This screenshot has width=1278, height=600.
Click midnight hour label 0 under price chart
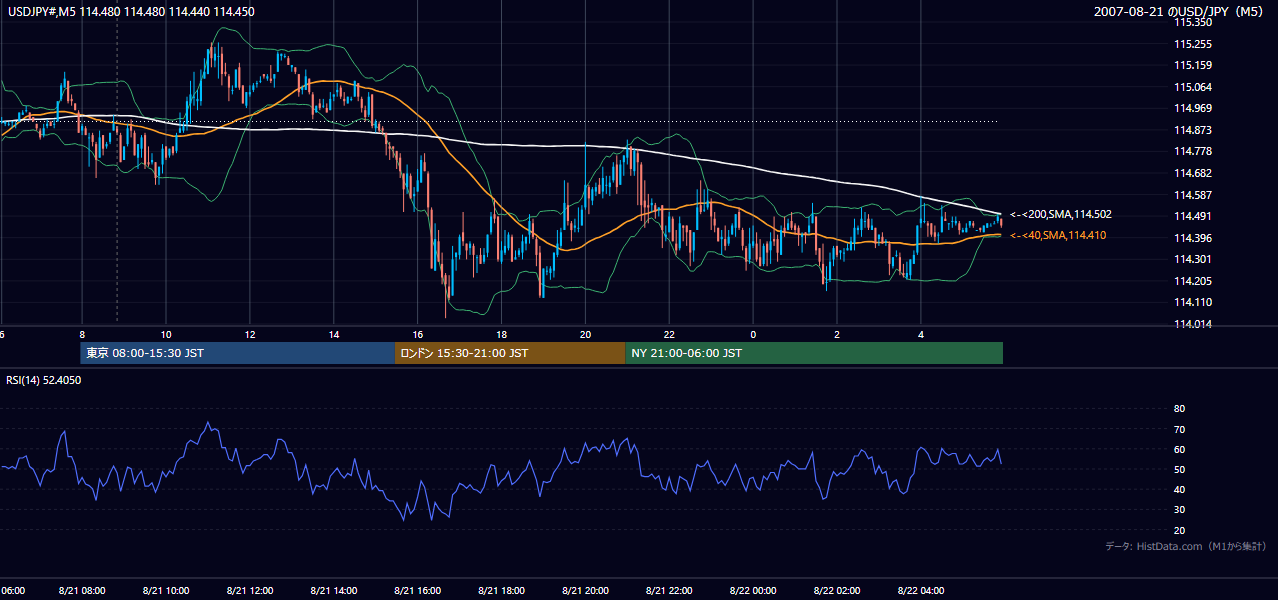[x=753, y=334]
